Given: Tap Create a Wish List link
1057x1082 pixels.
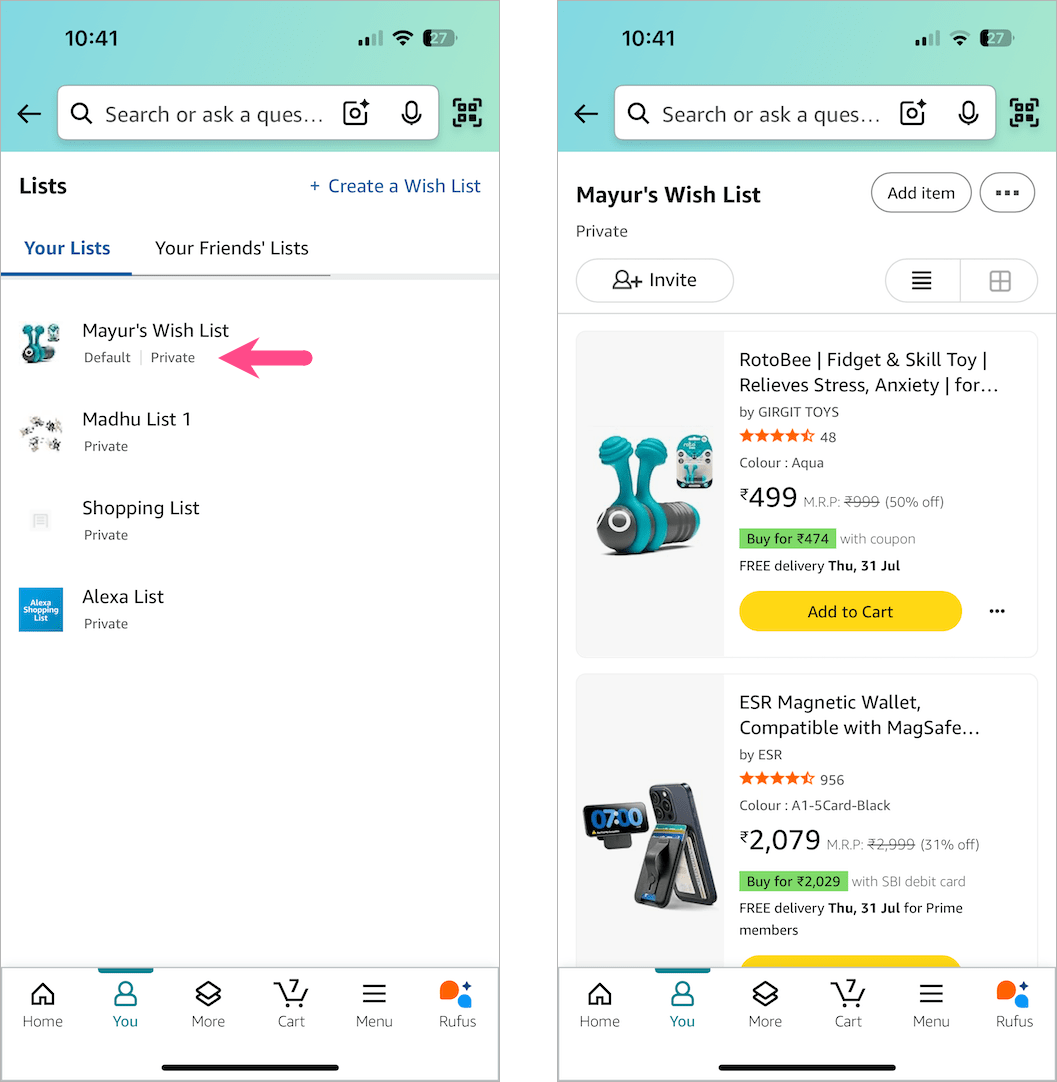Looking at the screenshot, I should [395, 186].
